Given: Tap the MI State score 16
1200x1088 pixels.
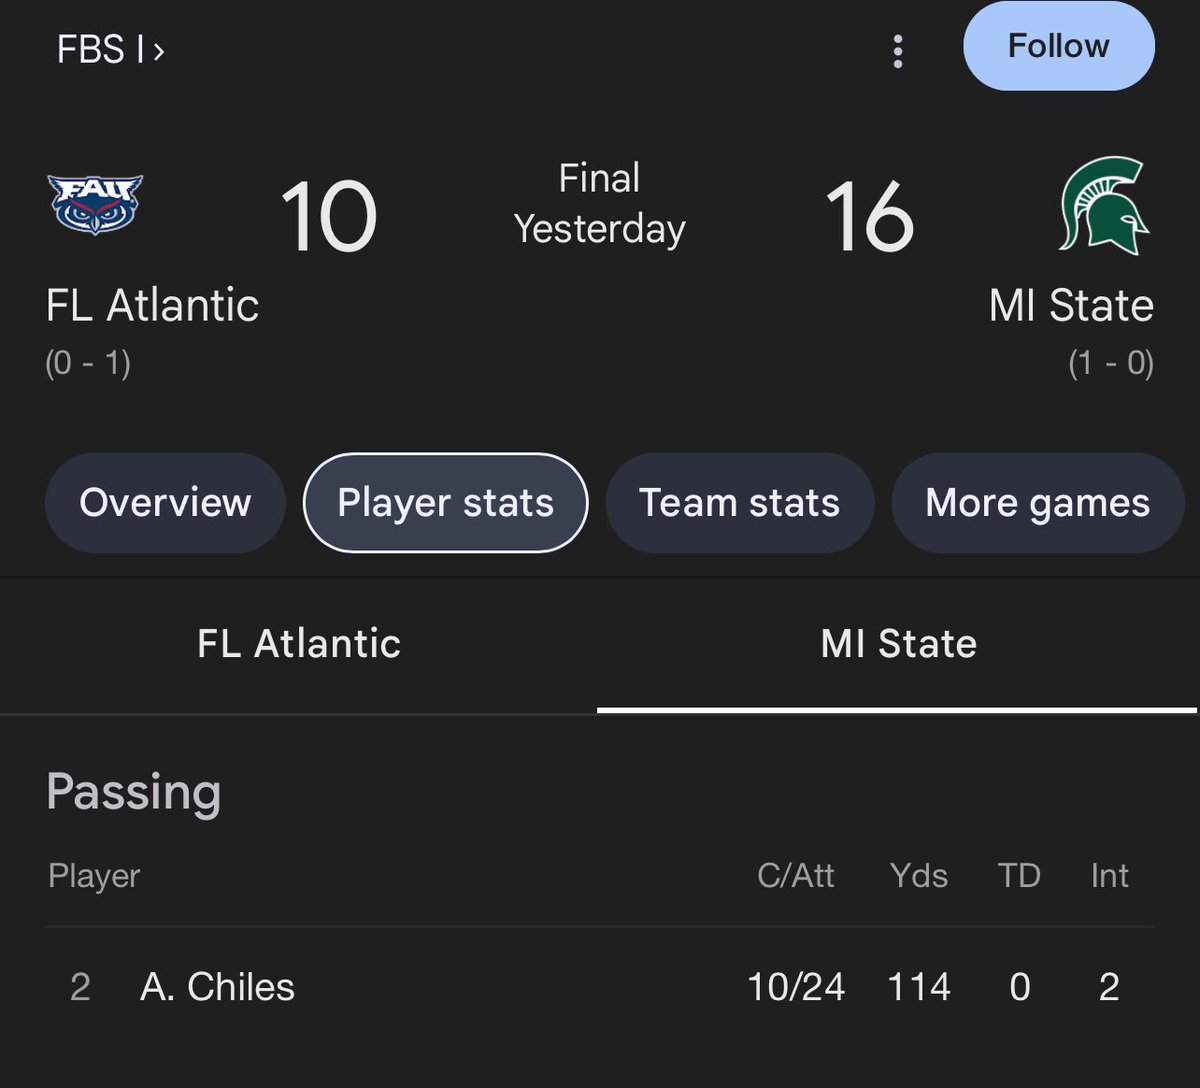Looking at the screenshot, I should (869, 216).
